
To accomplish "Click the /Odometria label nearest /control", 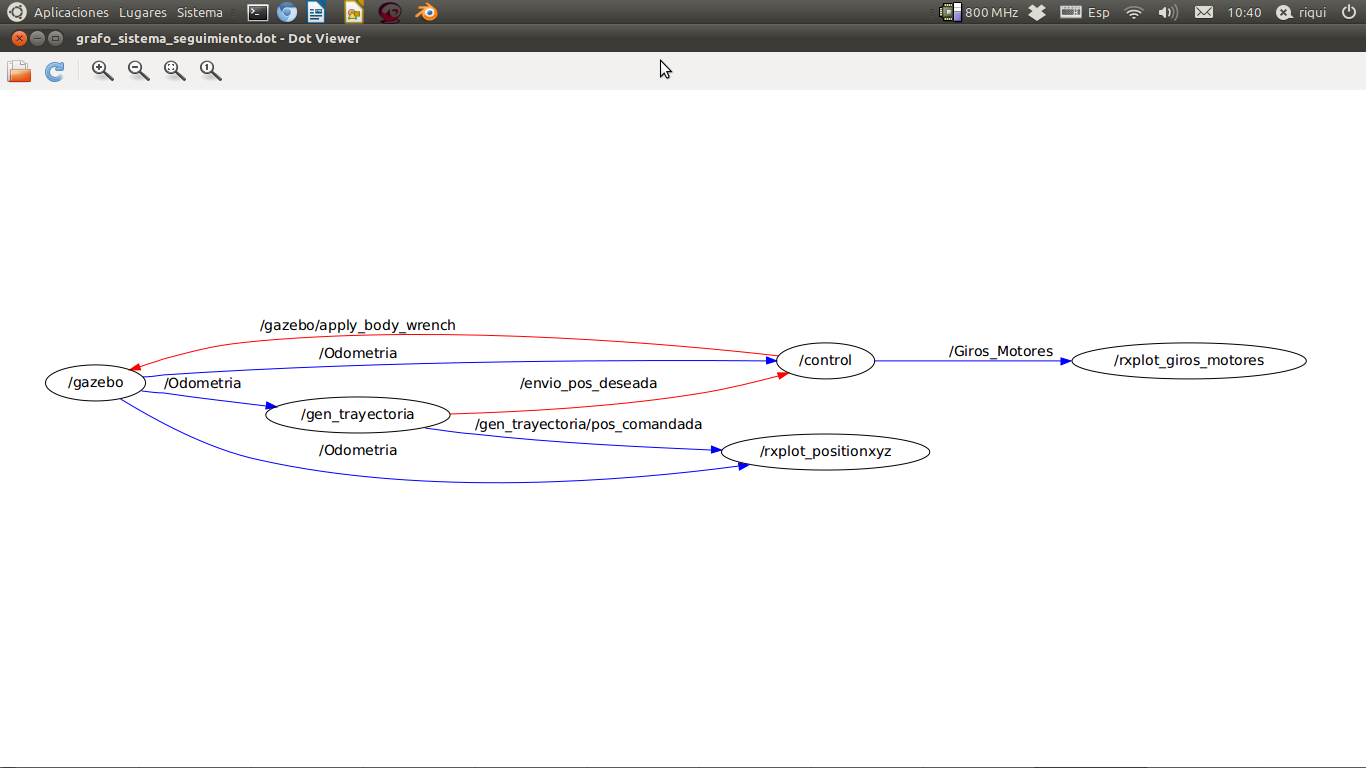I will tap(358, 353).
